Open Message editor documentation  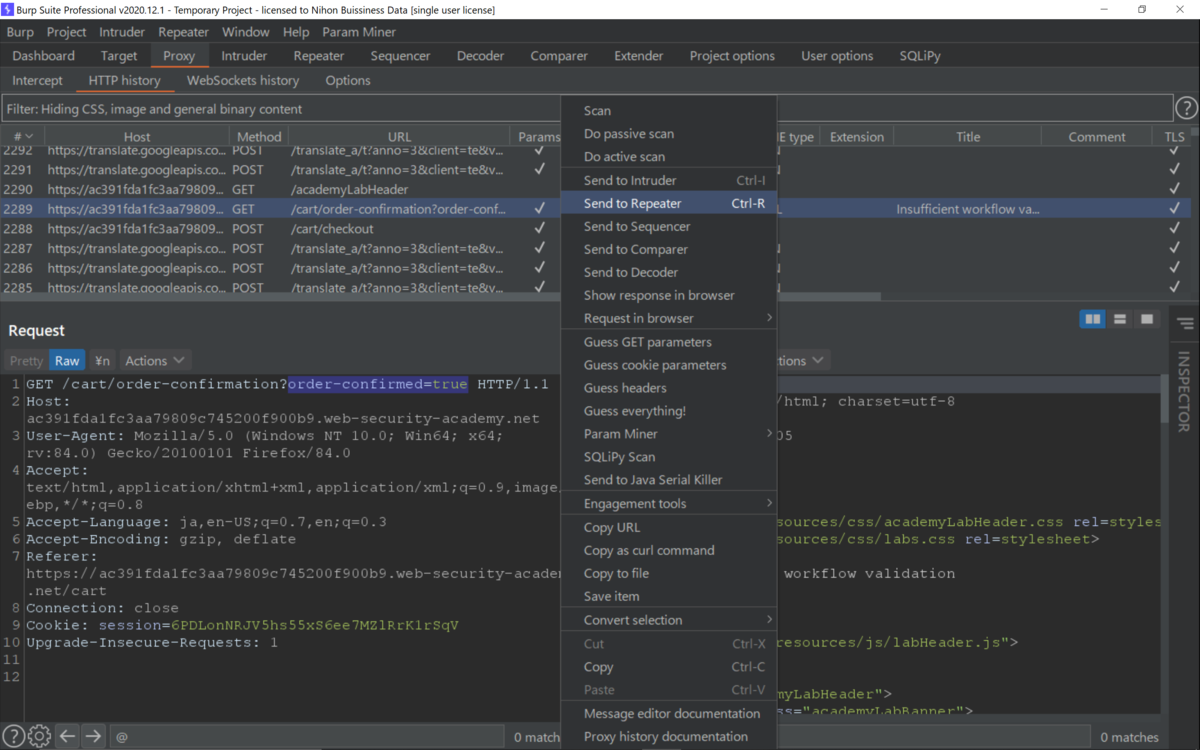[669, 713]
